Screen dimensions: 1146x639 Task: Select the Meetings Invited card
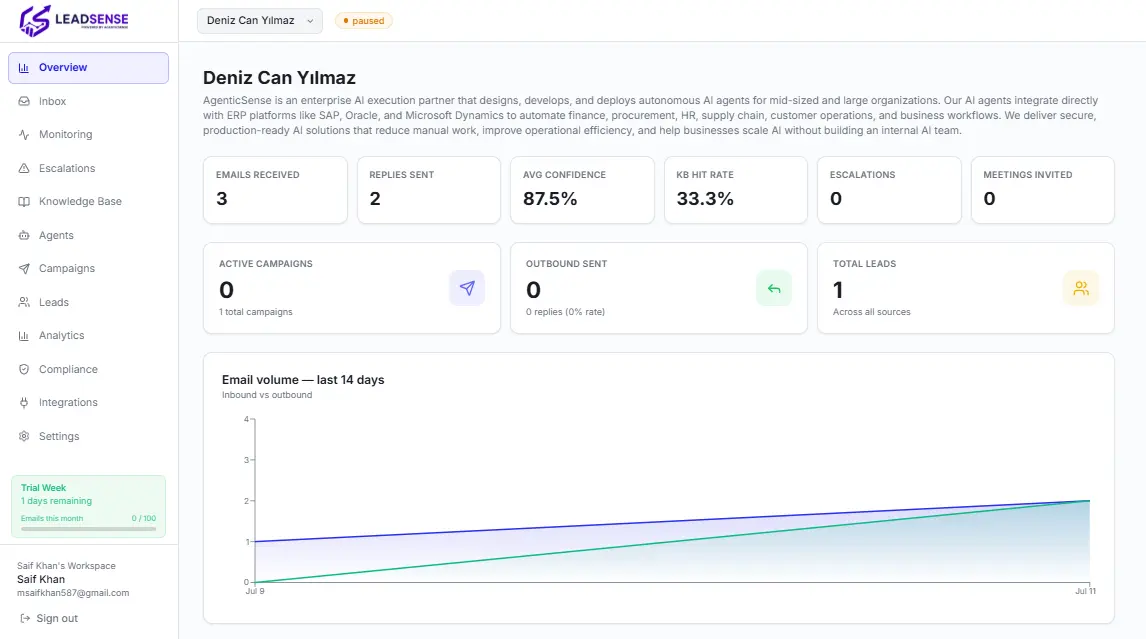point(1043,190)
